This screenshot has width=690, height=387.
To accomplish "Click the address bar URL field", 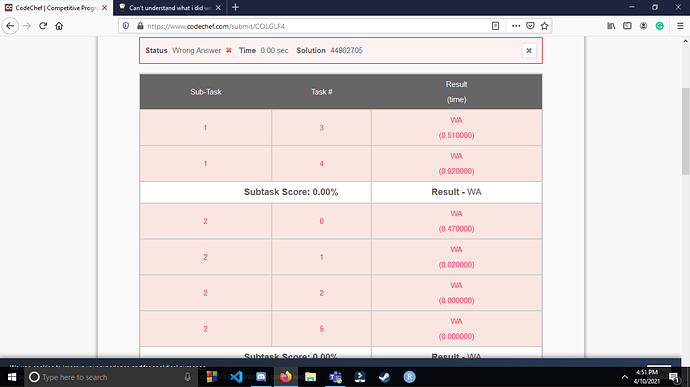I will [317, 26].
